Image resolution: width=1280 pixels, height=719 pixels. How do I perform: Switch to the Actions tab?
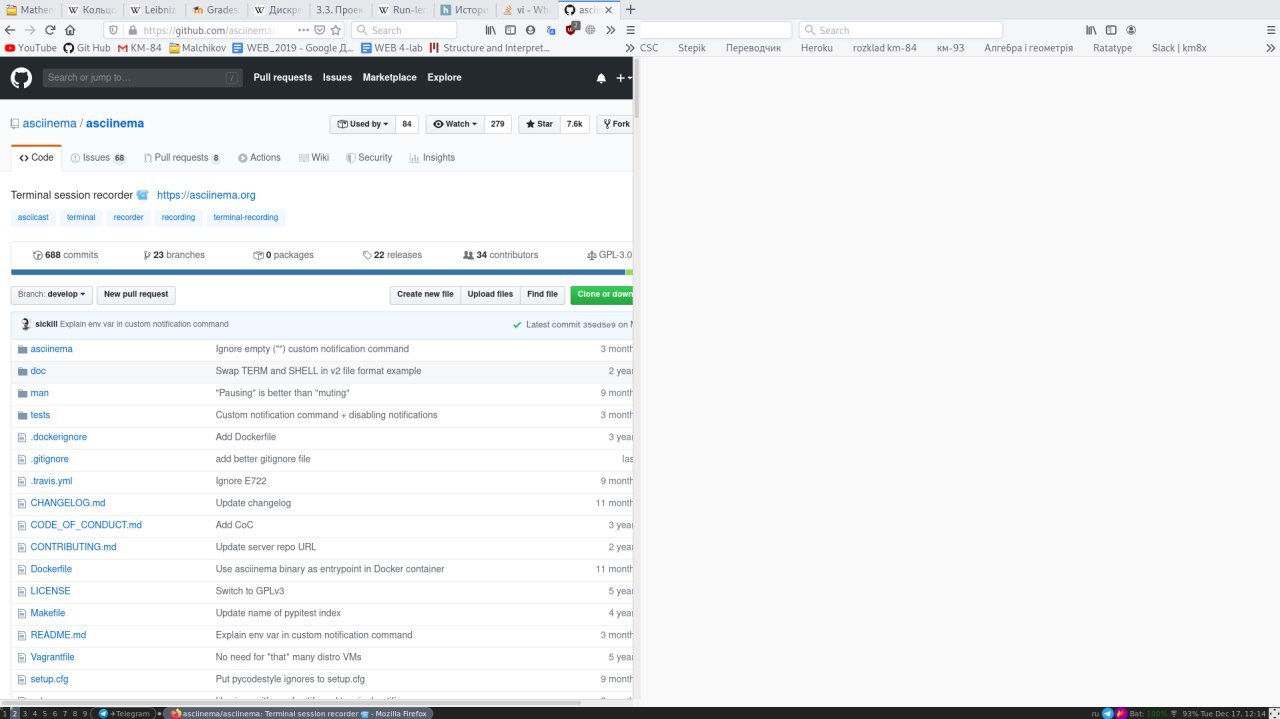point(259,157)
